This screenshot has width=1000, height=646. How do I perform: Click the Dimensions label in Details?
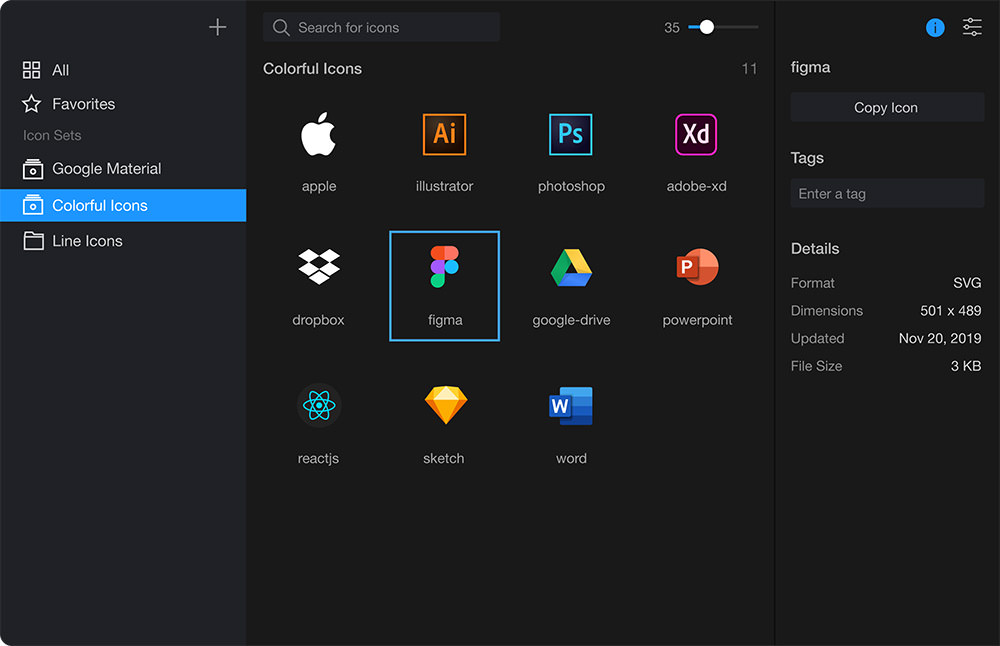(x=827, y=311)
